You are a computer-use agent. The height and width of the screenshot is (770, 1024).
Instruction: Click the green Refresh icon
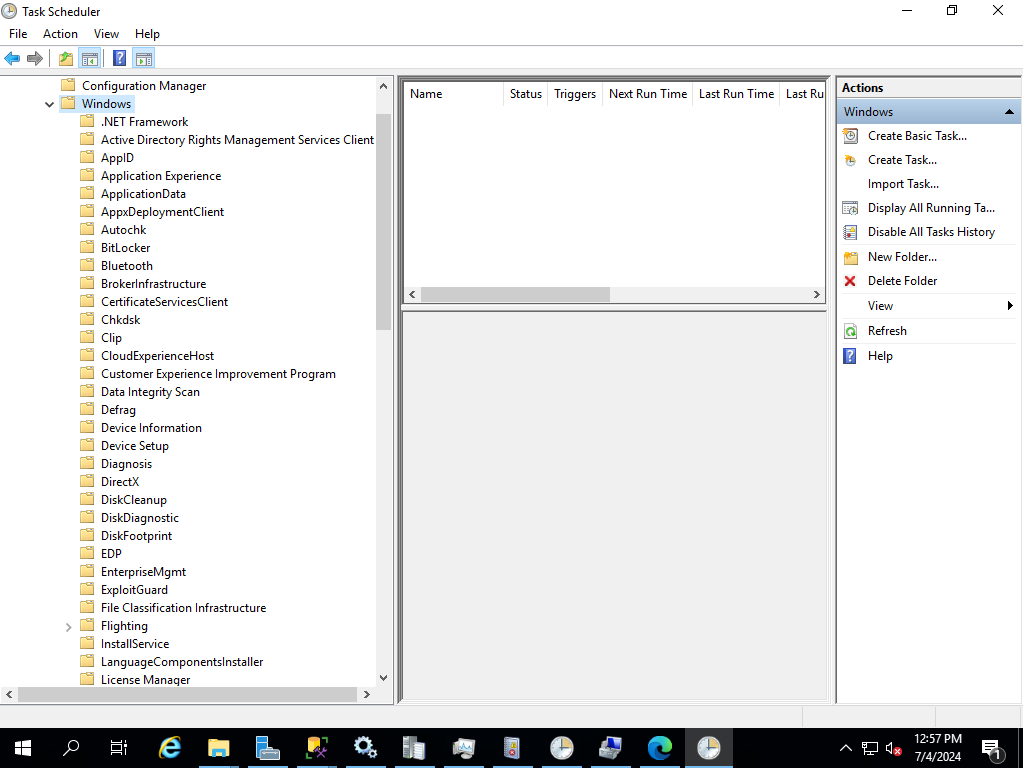click(850, 331)
